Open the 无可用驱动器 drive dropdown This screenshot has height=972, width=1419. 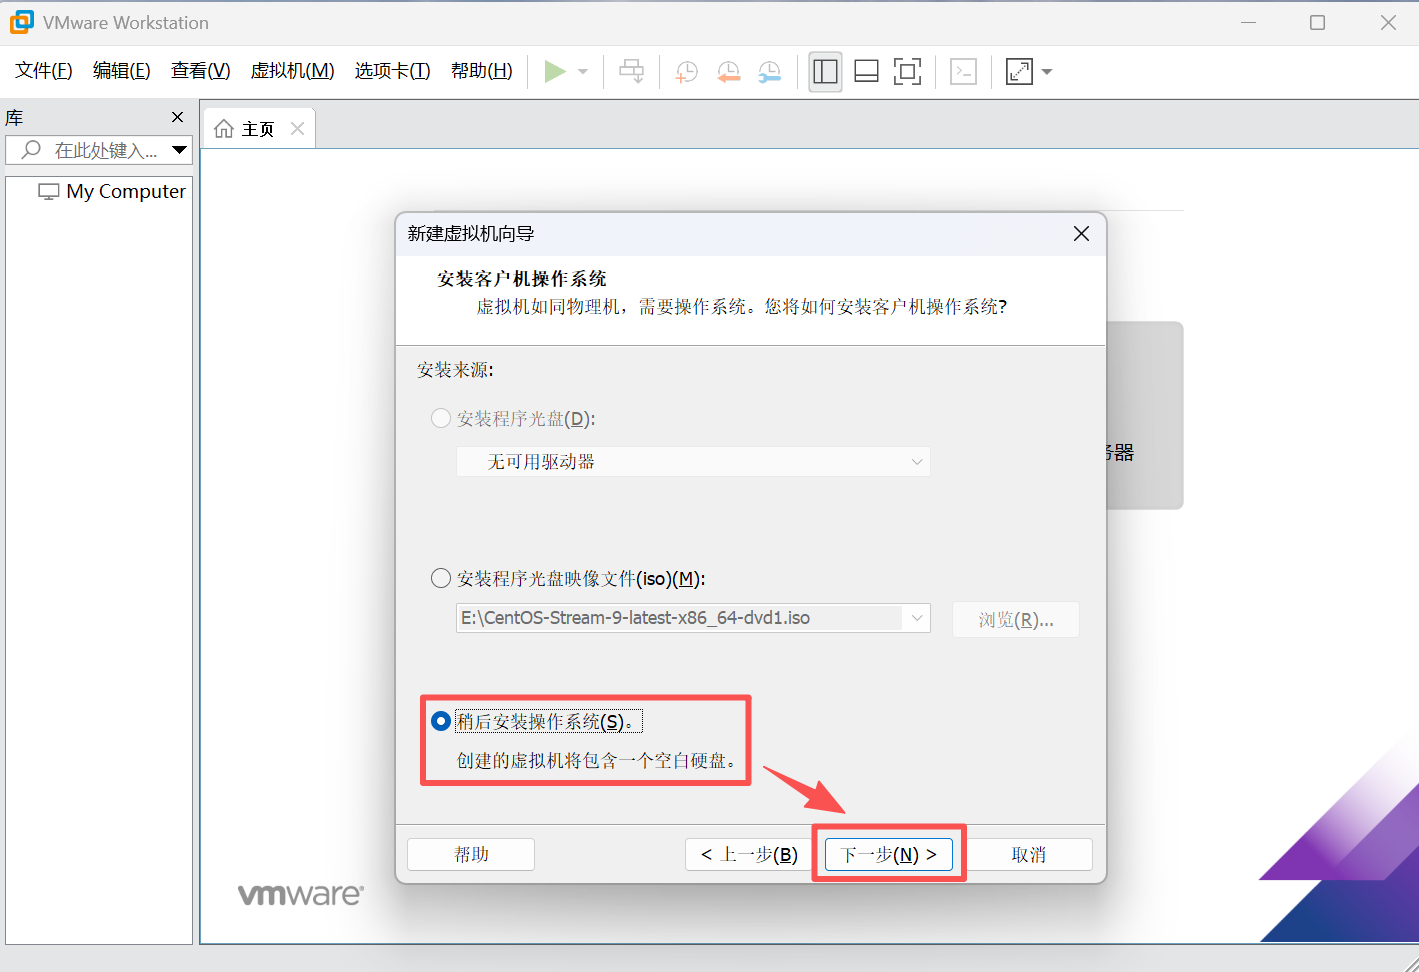coord(693,461)
